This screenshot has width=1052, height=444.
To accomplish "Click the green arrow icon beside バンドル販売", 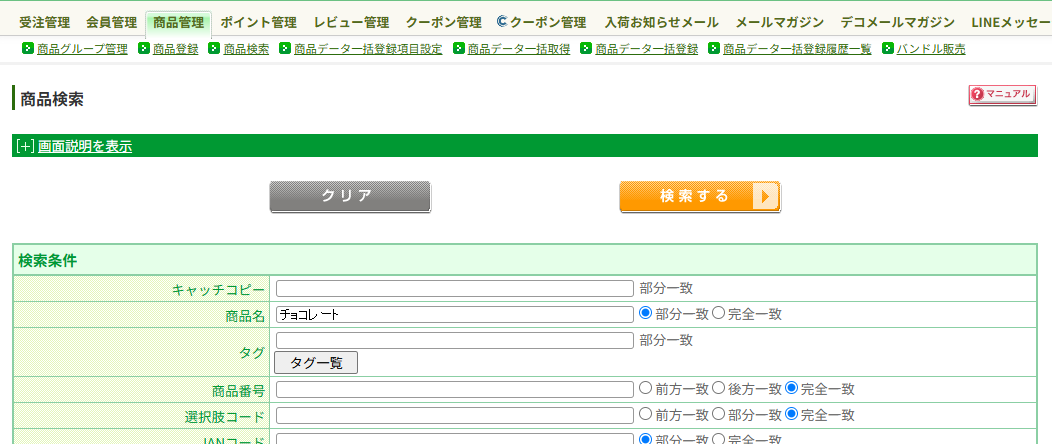I will coord(888,48).
